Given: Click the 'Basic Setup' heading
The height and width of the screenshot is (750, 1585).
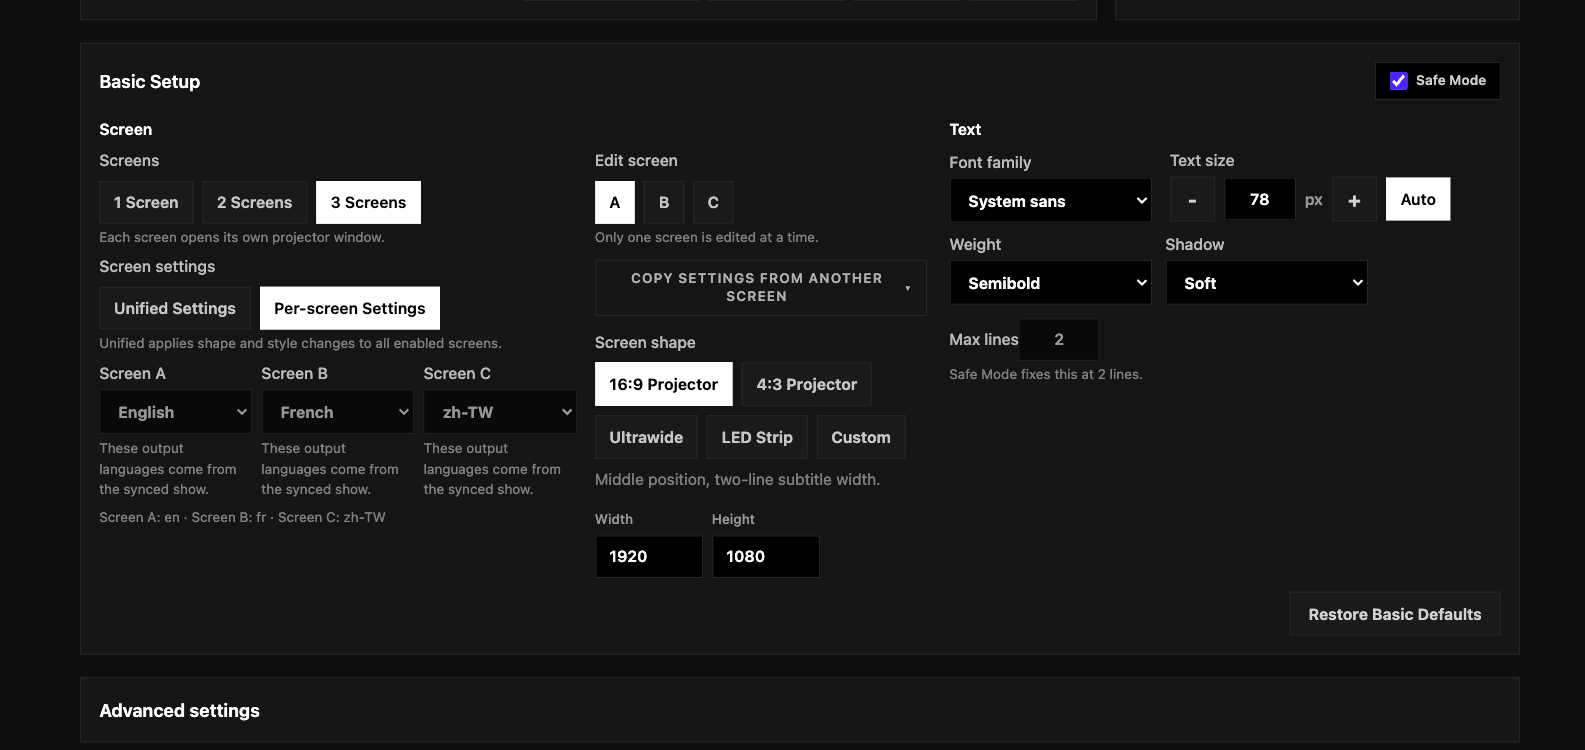Looking at the screenshot, I should pyautogui.click(x=150, y=82).
